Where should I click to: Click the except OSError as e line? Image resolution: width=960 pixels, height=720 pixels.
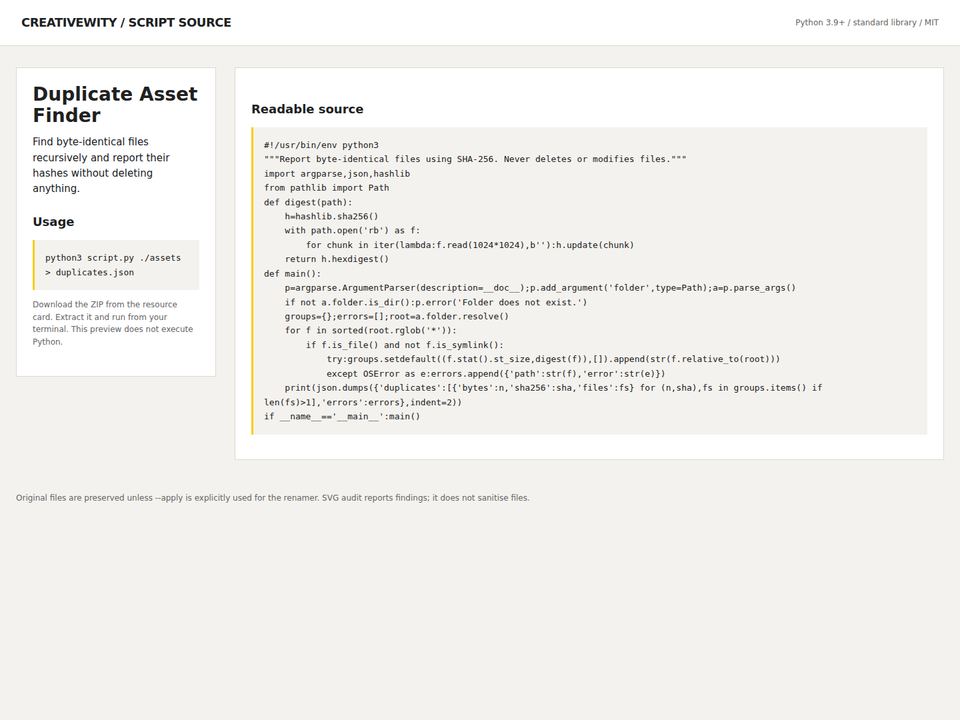pyautogui.click(x=495, y=374)
